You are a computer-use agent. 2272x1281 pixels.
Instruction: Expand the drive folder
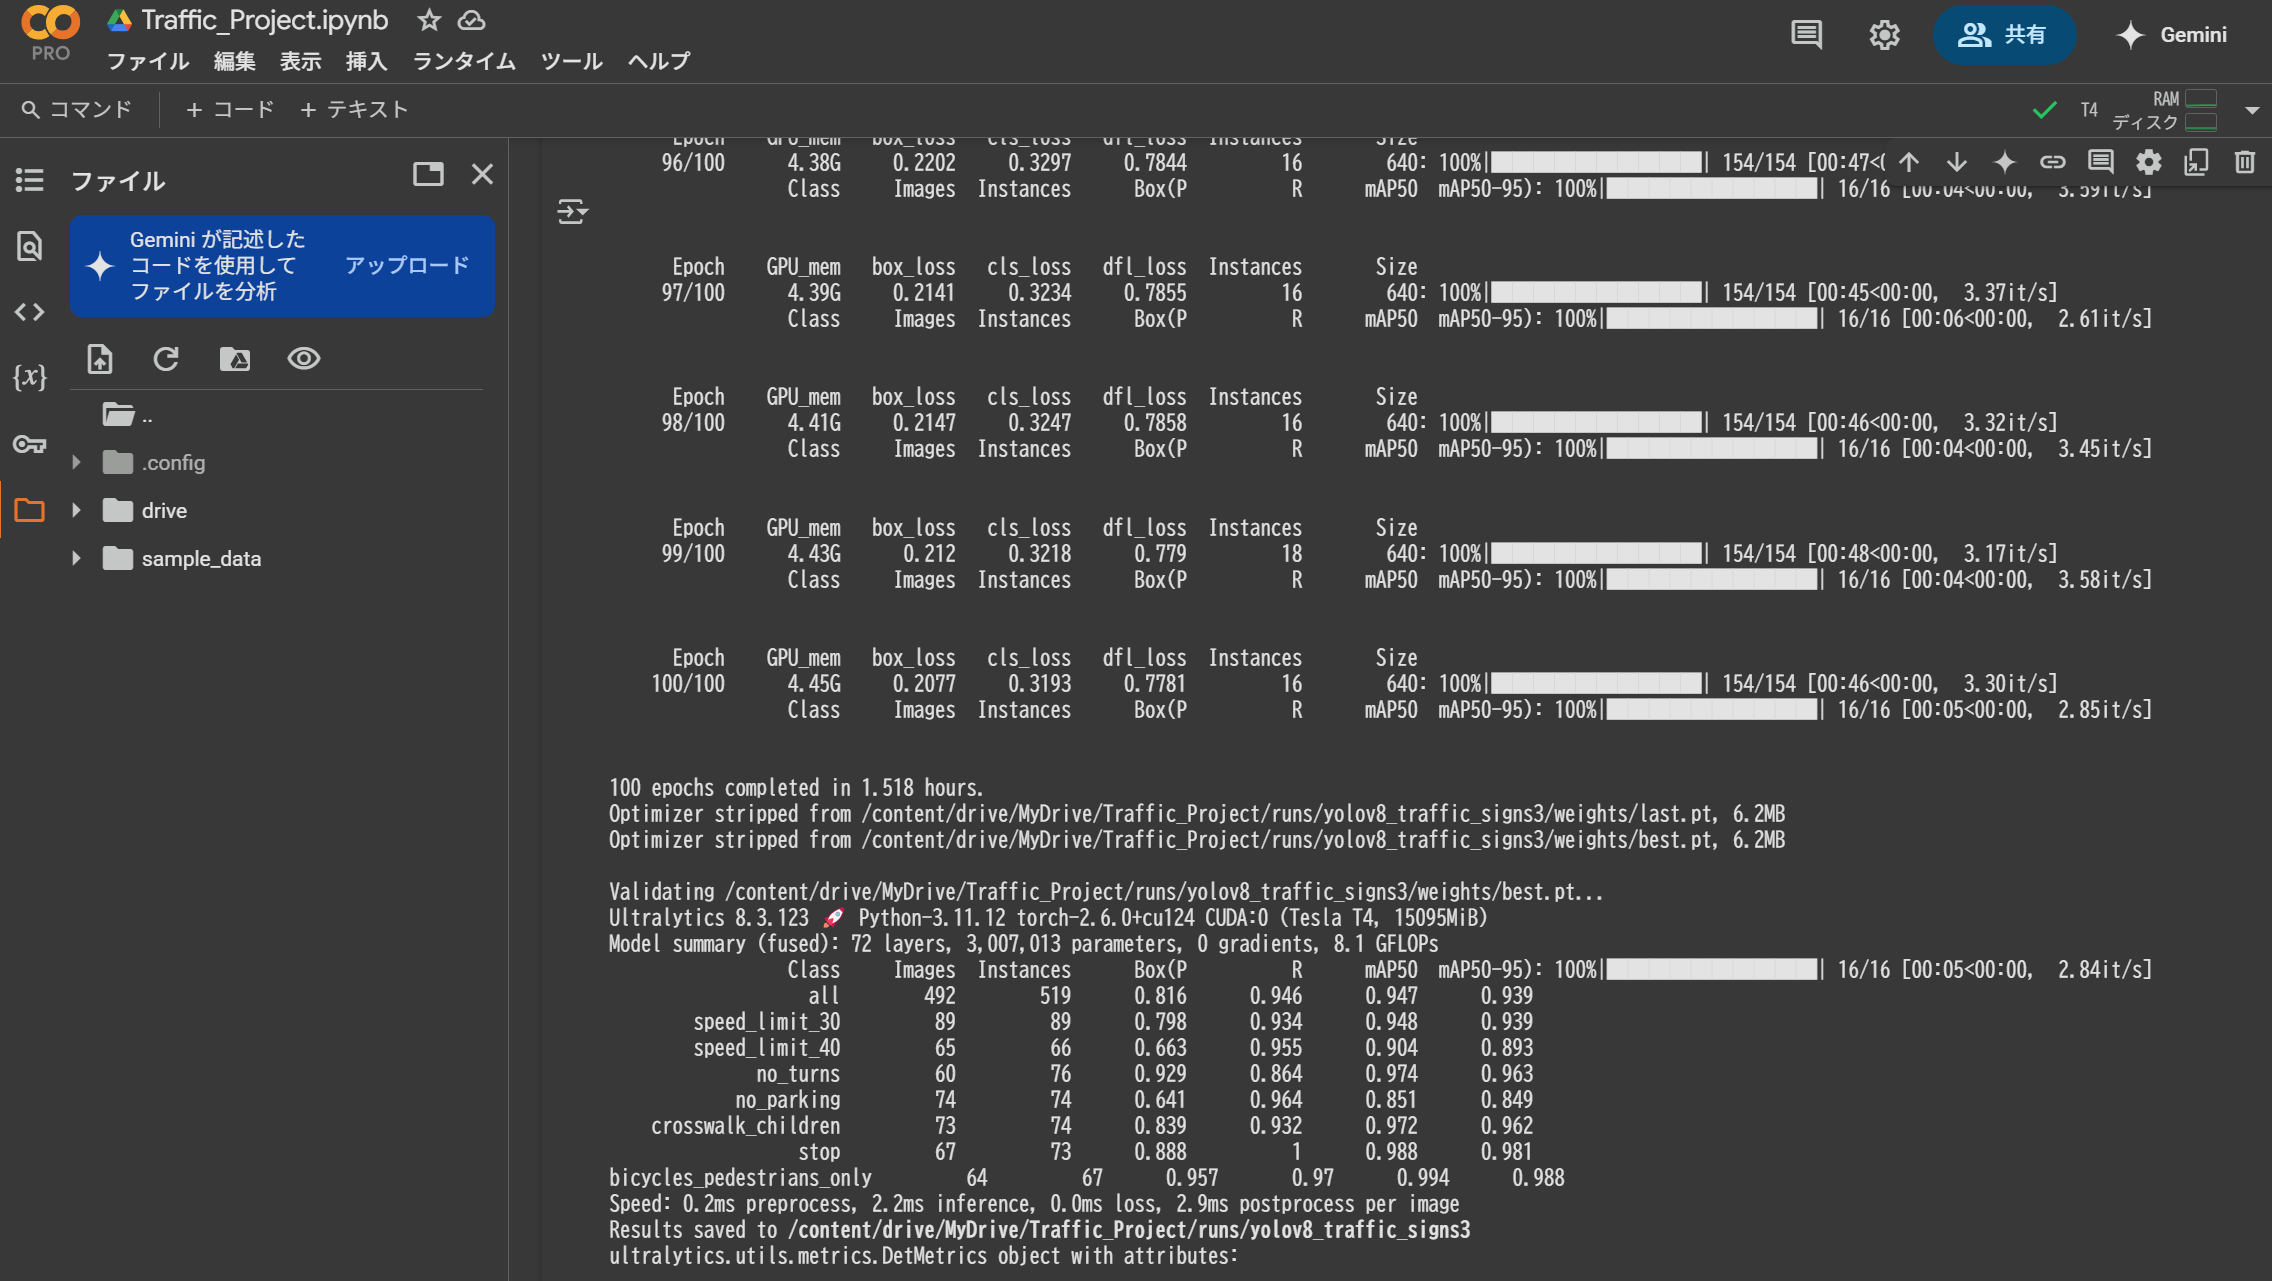click(x=76, y=511)
